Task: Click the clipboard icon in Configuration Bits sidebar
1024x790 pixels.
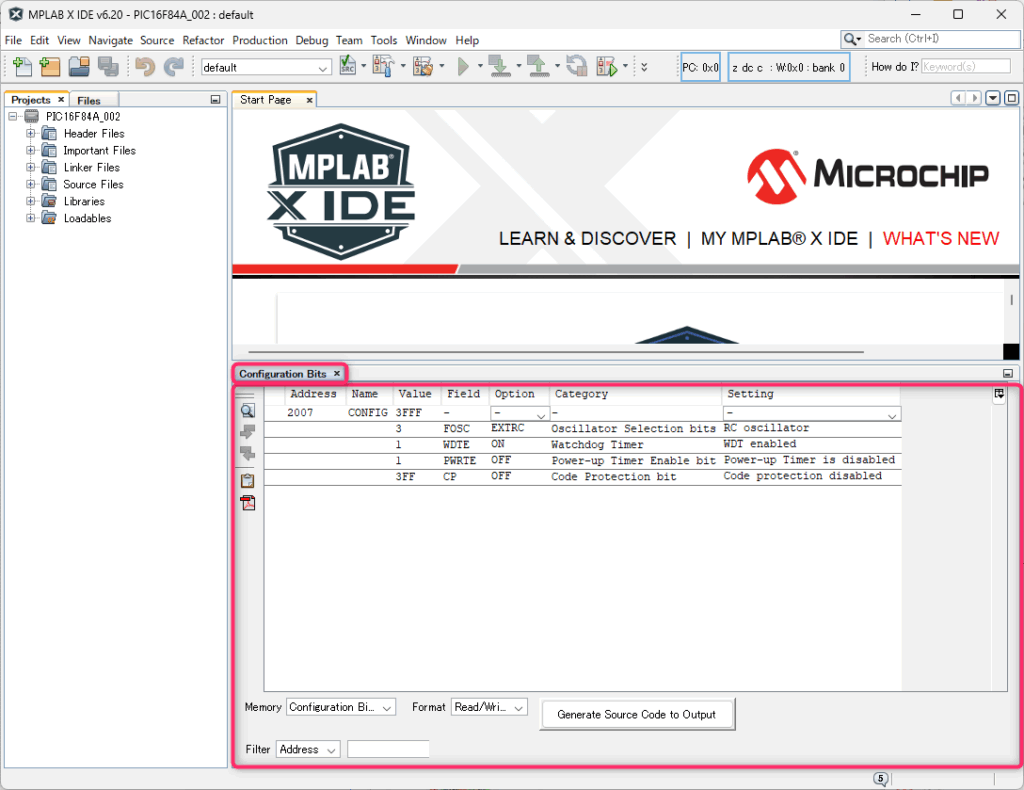Action: [x=248, y=481]
